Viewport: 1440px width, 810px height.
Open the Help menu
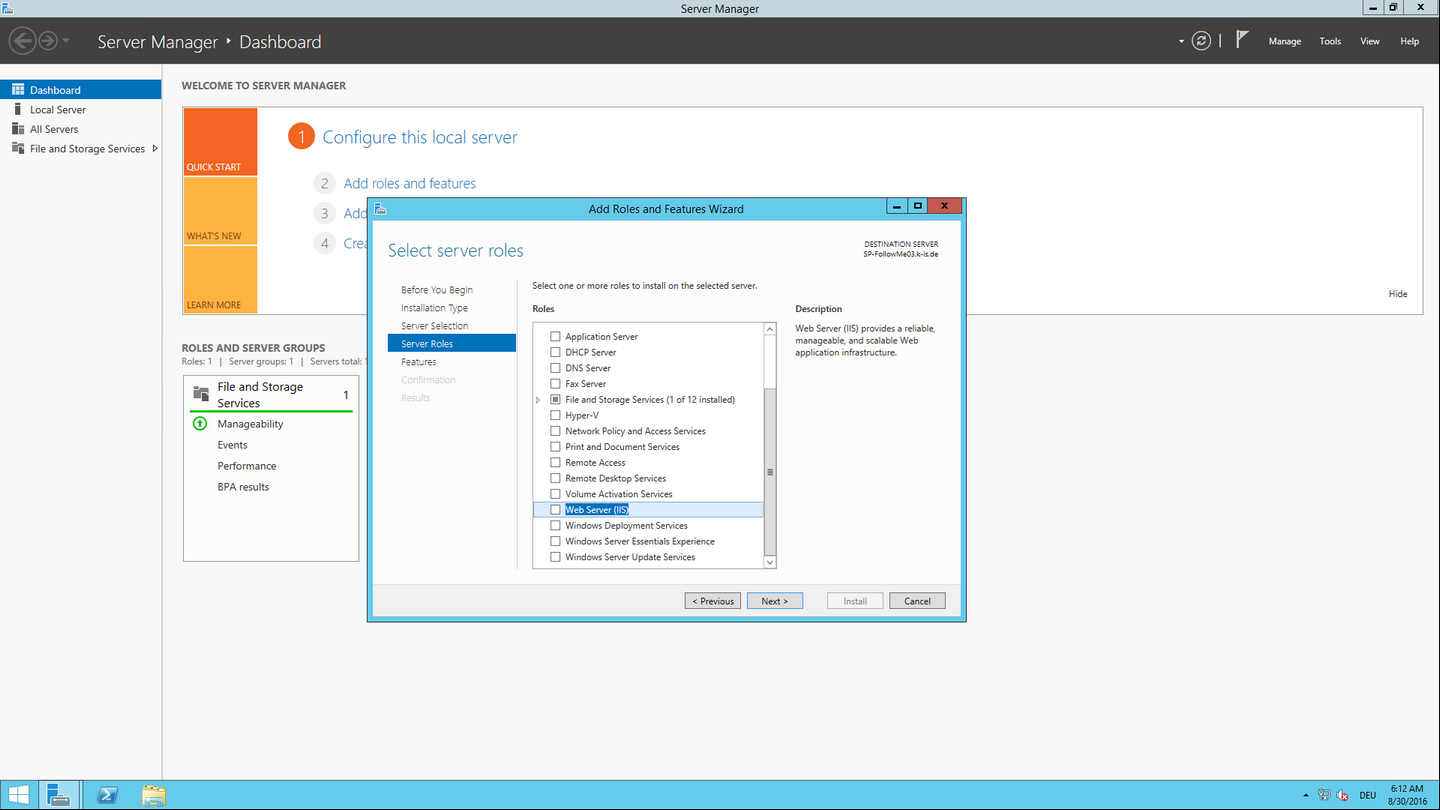point(1409,41)
